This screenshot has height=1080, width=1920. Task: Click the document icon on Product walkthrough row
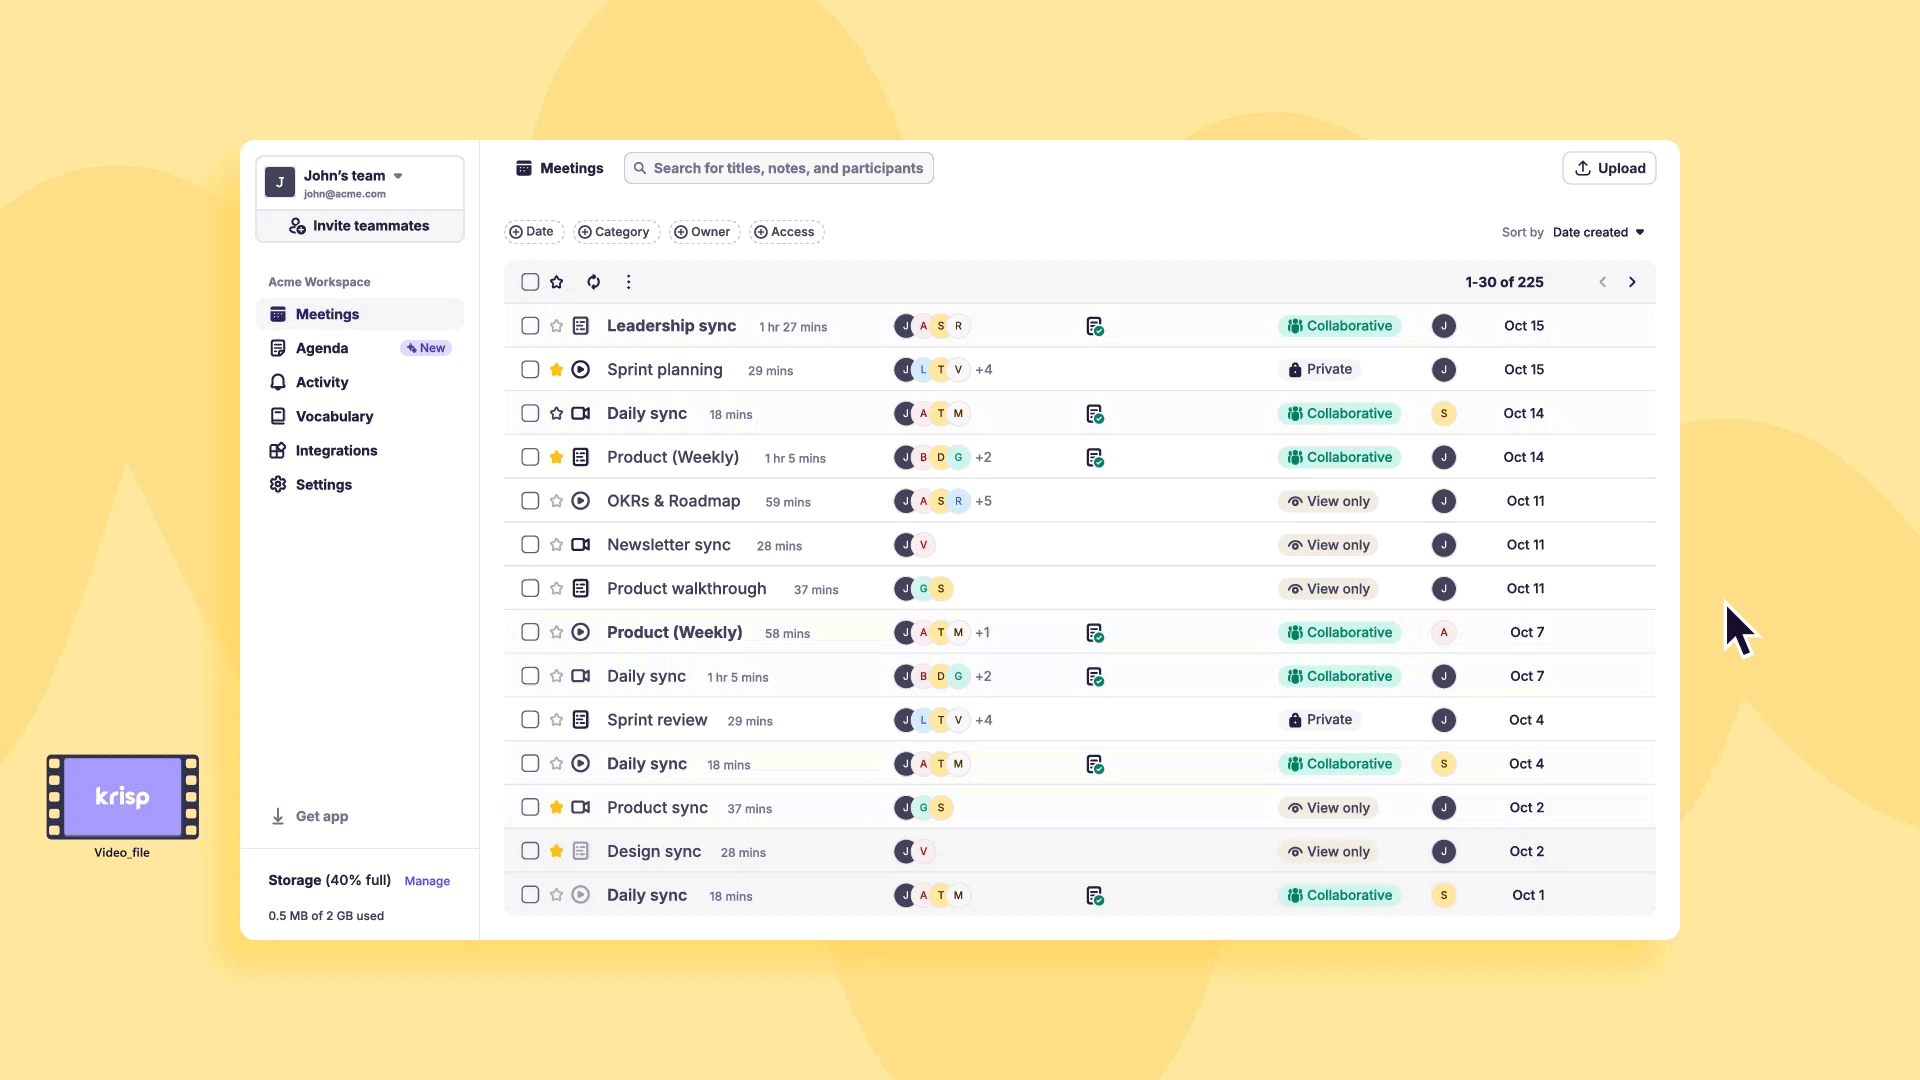point(581,589)
